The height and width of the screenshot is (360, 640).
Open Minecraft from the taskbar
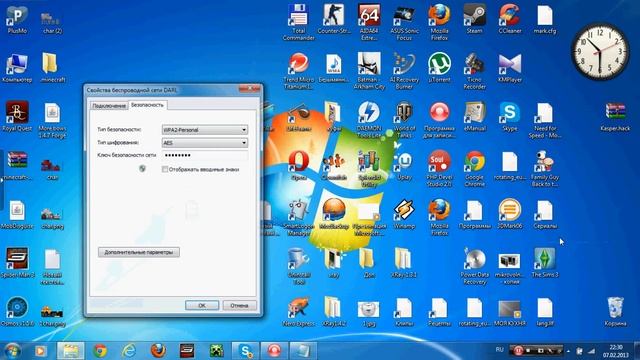pyautogui.click(x=216, y=351)
